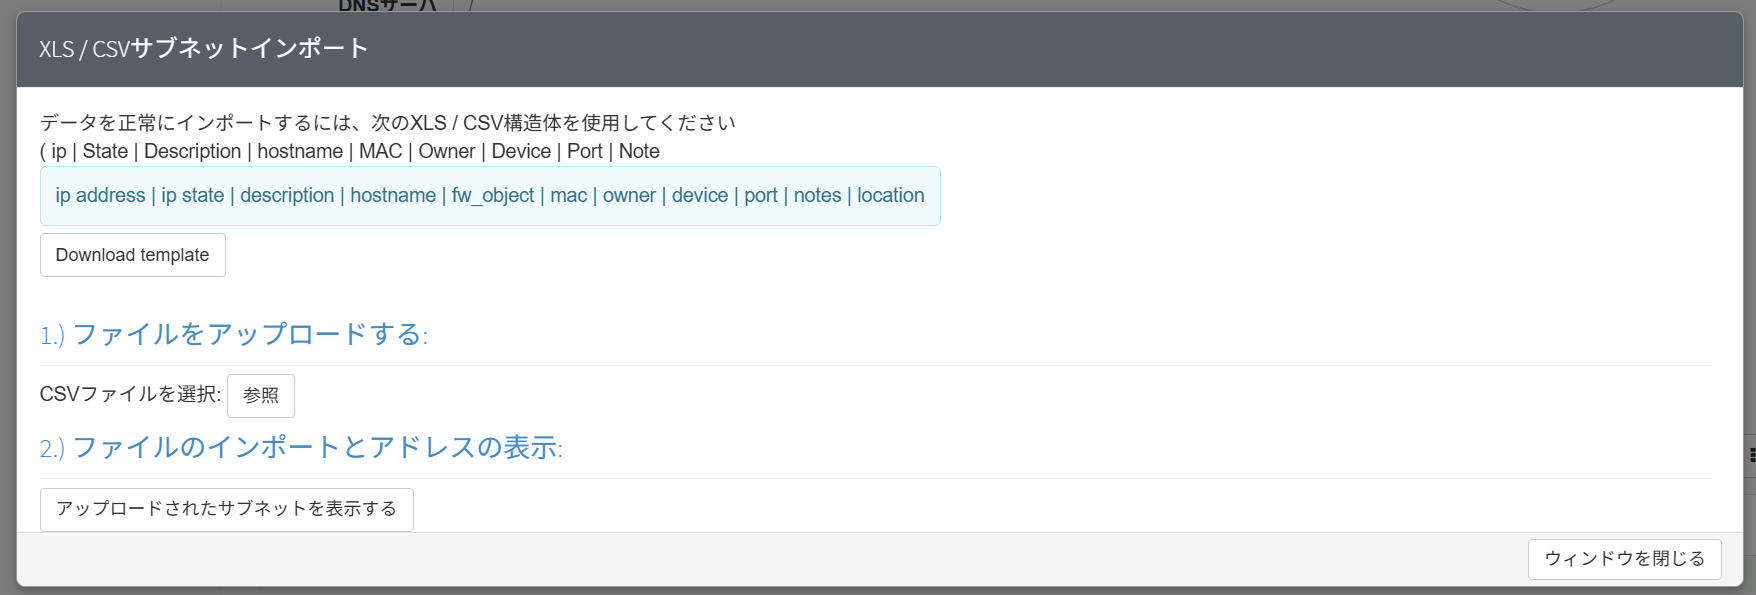Click 'hostname' in the blue column list

(x=393, y=196)
